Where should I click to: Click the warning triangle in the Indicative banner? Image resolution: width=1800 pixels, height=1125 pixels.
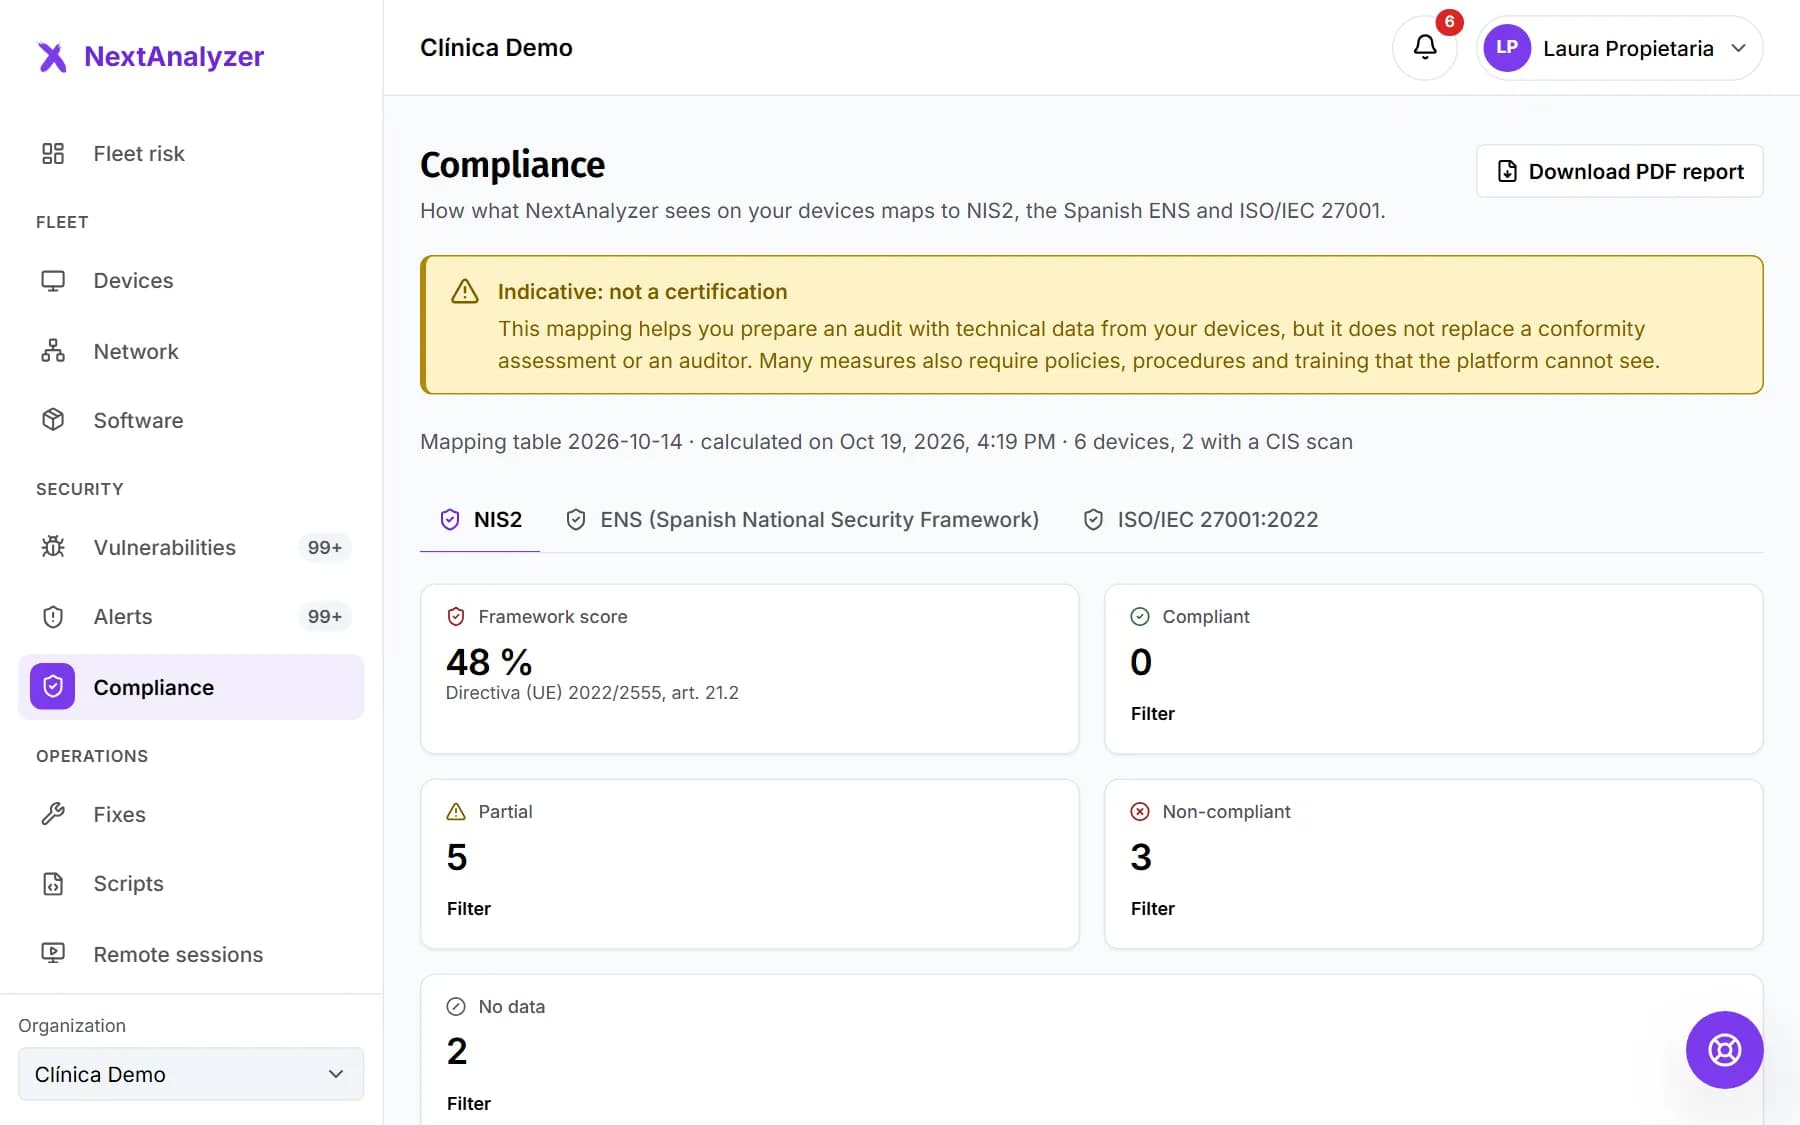[465, 291]
